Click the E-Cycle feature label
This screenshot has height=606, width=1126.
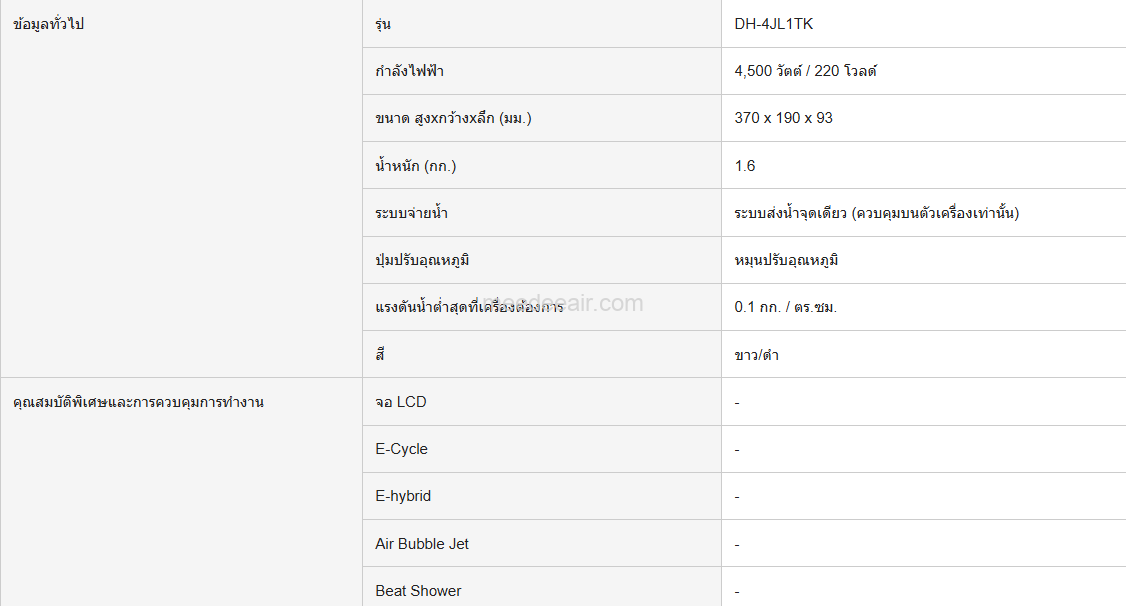(x=402, y=449)
